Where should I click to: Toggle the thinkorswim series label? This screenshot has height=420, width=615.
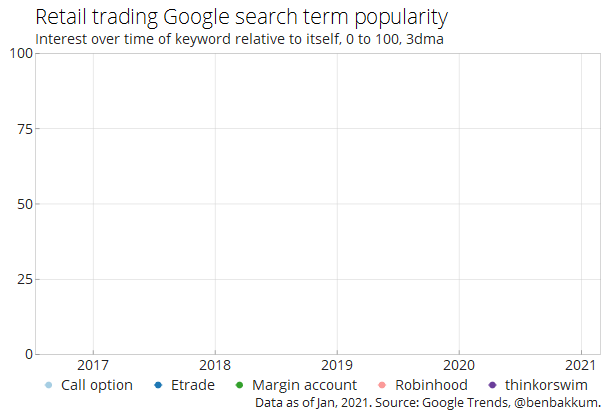click(x=546, y=385)
